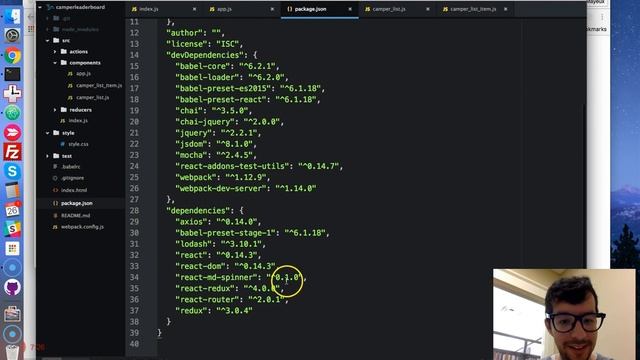Close the package.json tab

coord(350,9)
